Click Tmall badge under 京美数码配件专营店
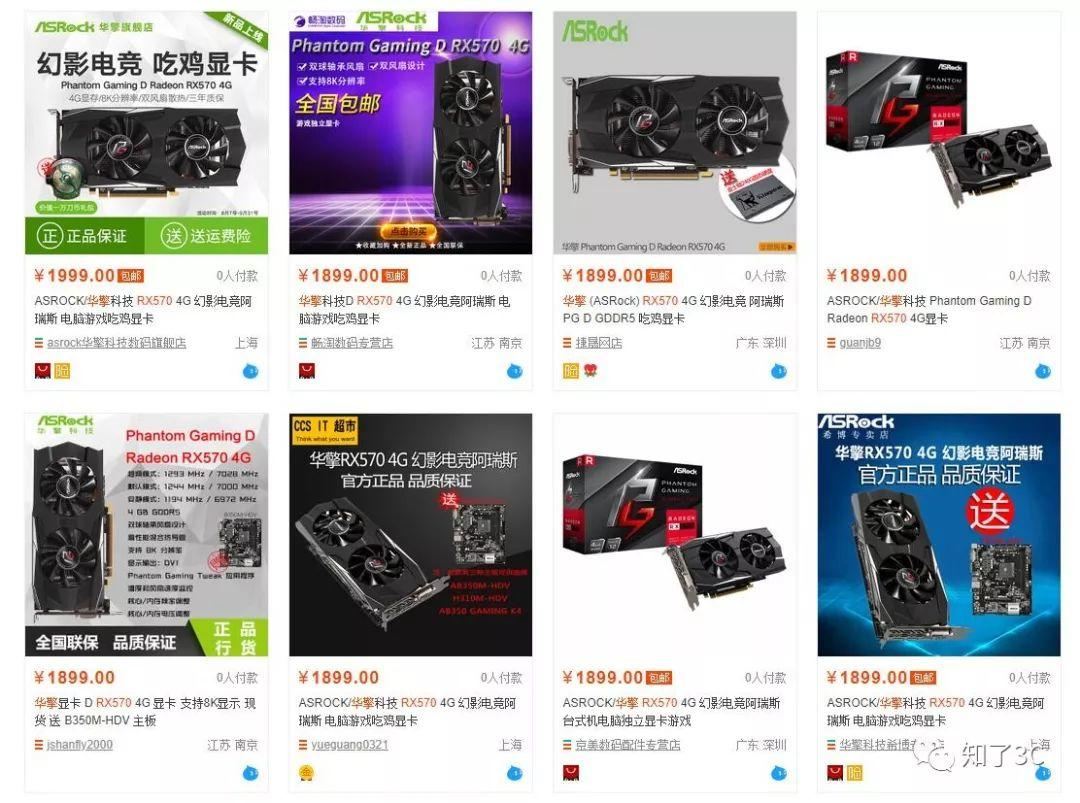This screenshot has width=1080, height=803. (570, 773)
